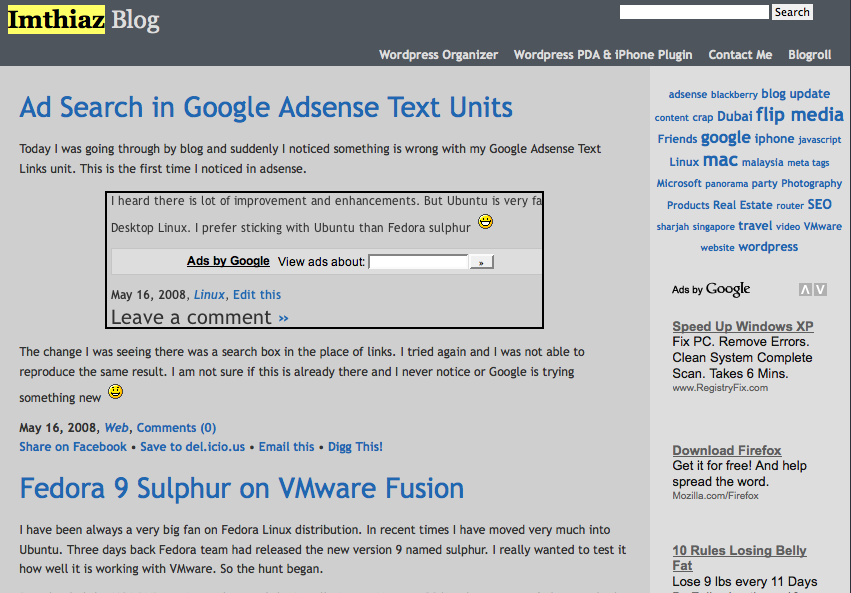Open the embedded Adsense screenshot image

(324, 260)
